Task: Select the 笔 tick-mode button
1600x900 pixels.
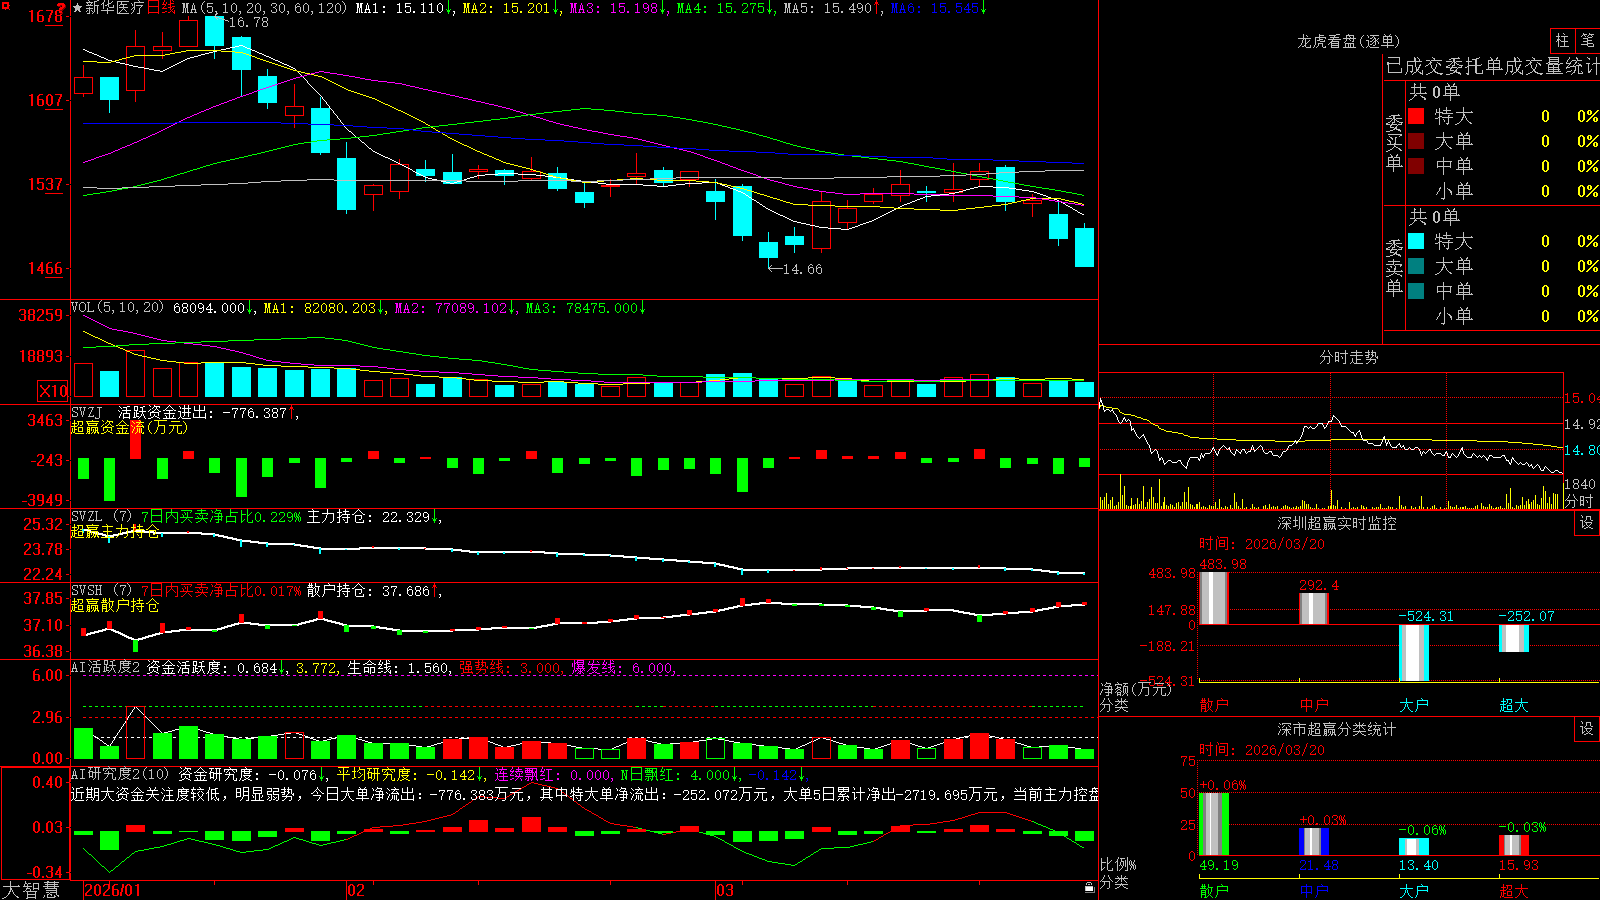Action: coord(1587,40)
